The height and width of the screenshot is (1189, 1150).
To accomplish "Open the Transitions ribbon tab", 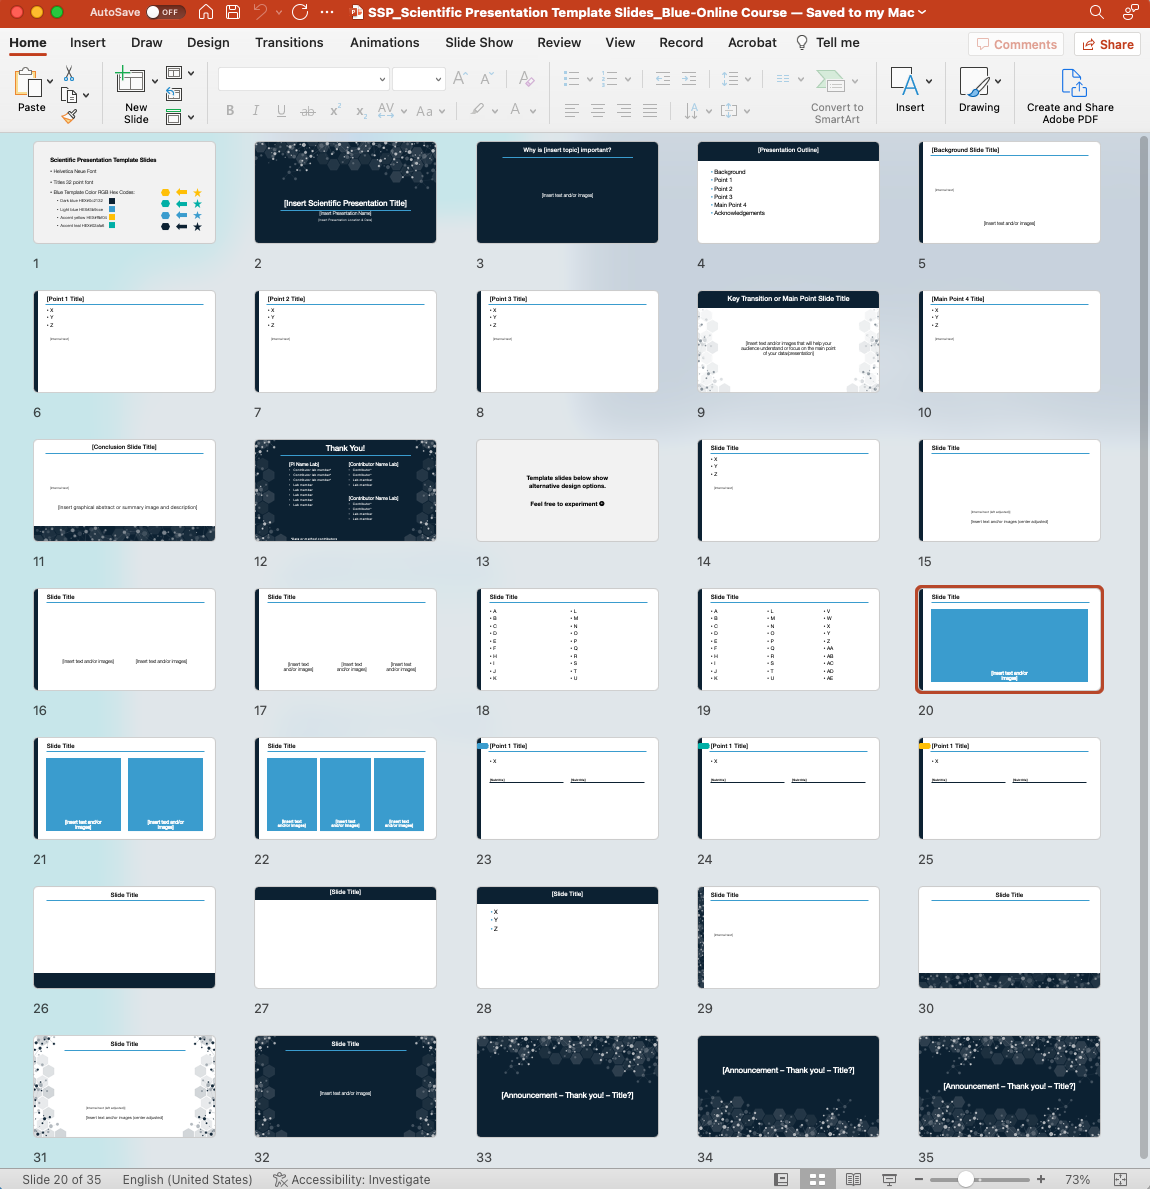I will point(289,42).
